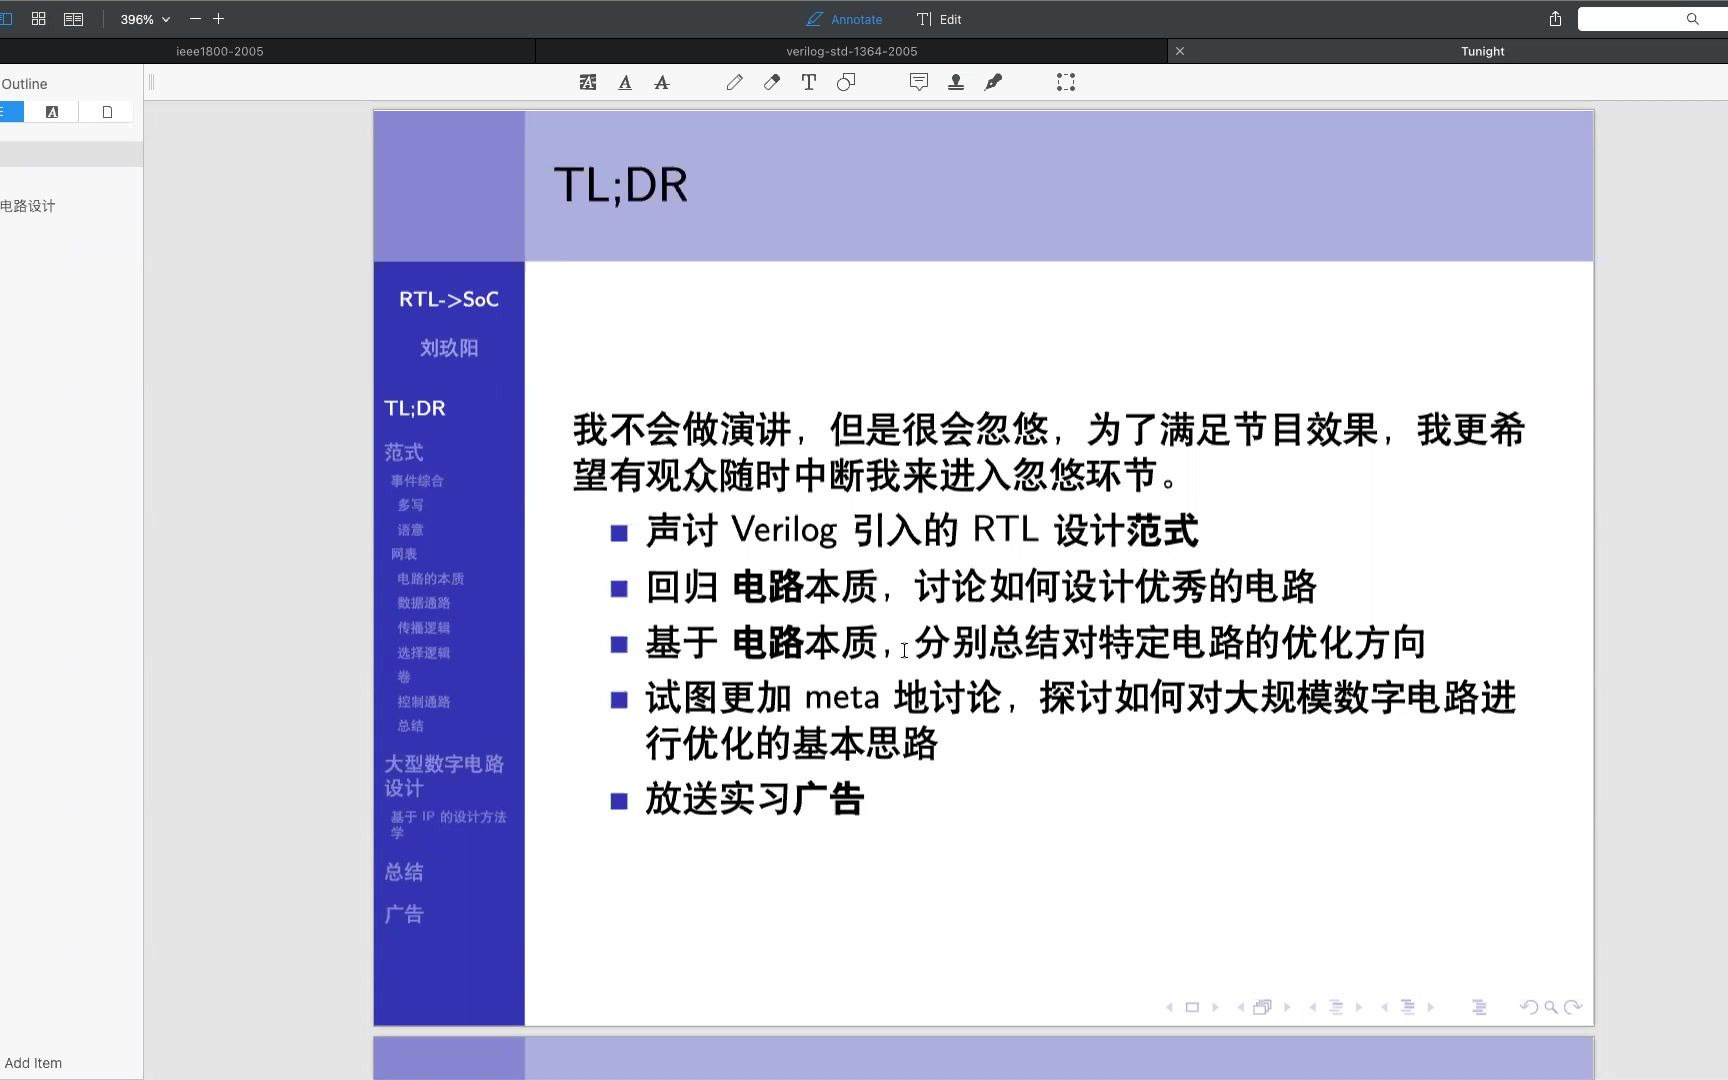Click the beamer appendix lines icon
This screenshot has height=1080, width=1728.
[x=1479, y=1007]
